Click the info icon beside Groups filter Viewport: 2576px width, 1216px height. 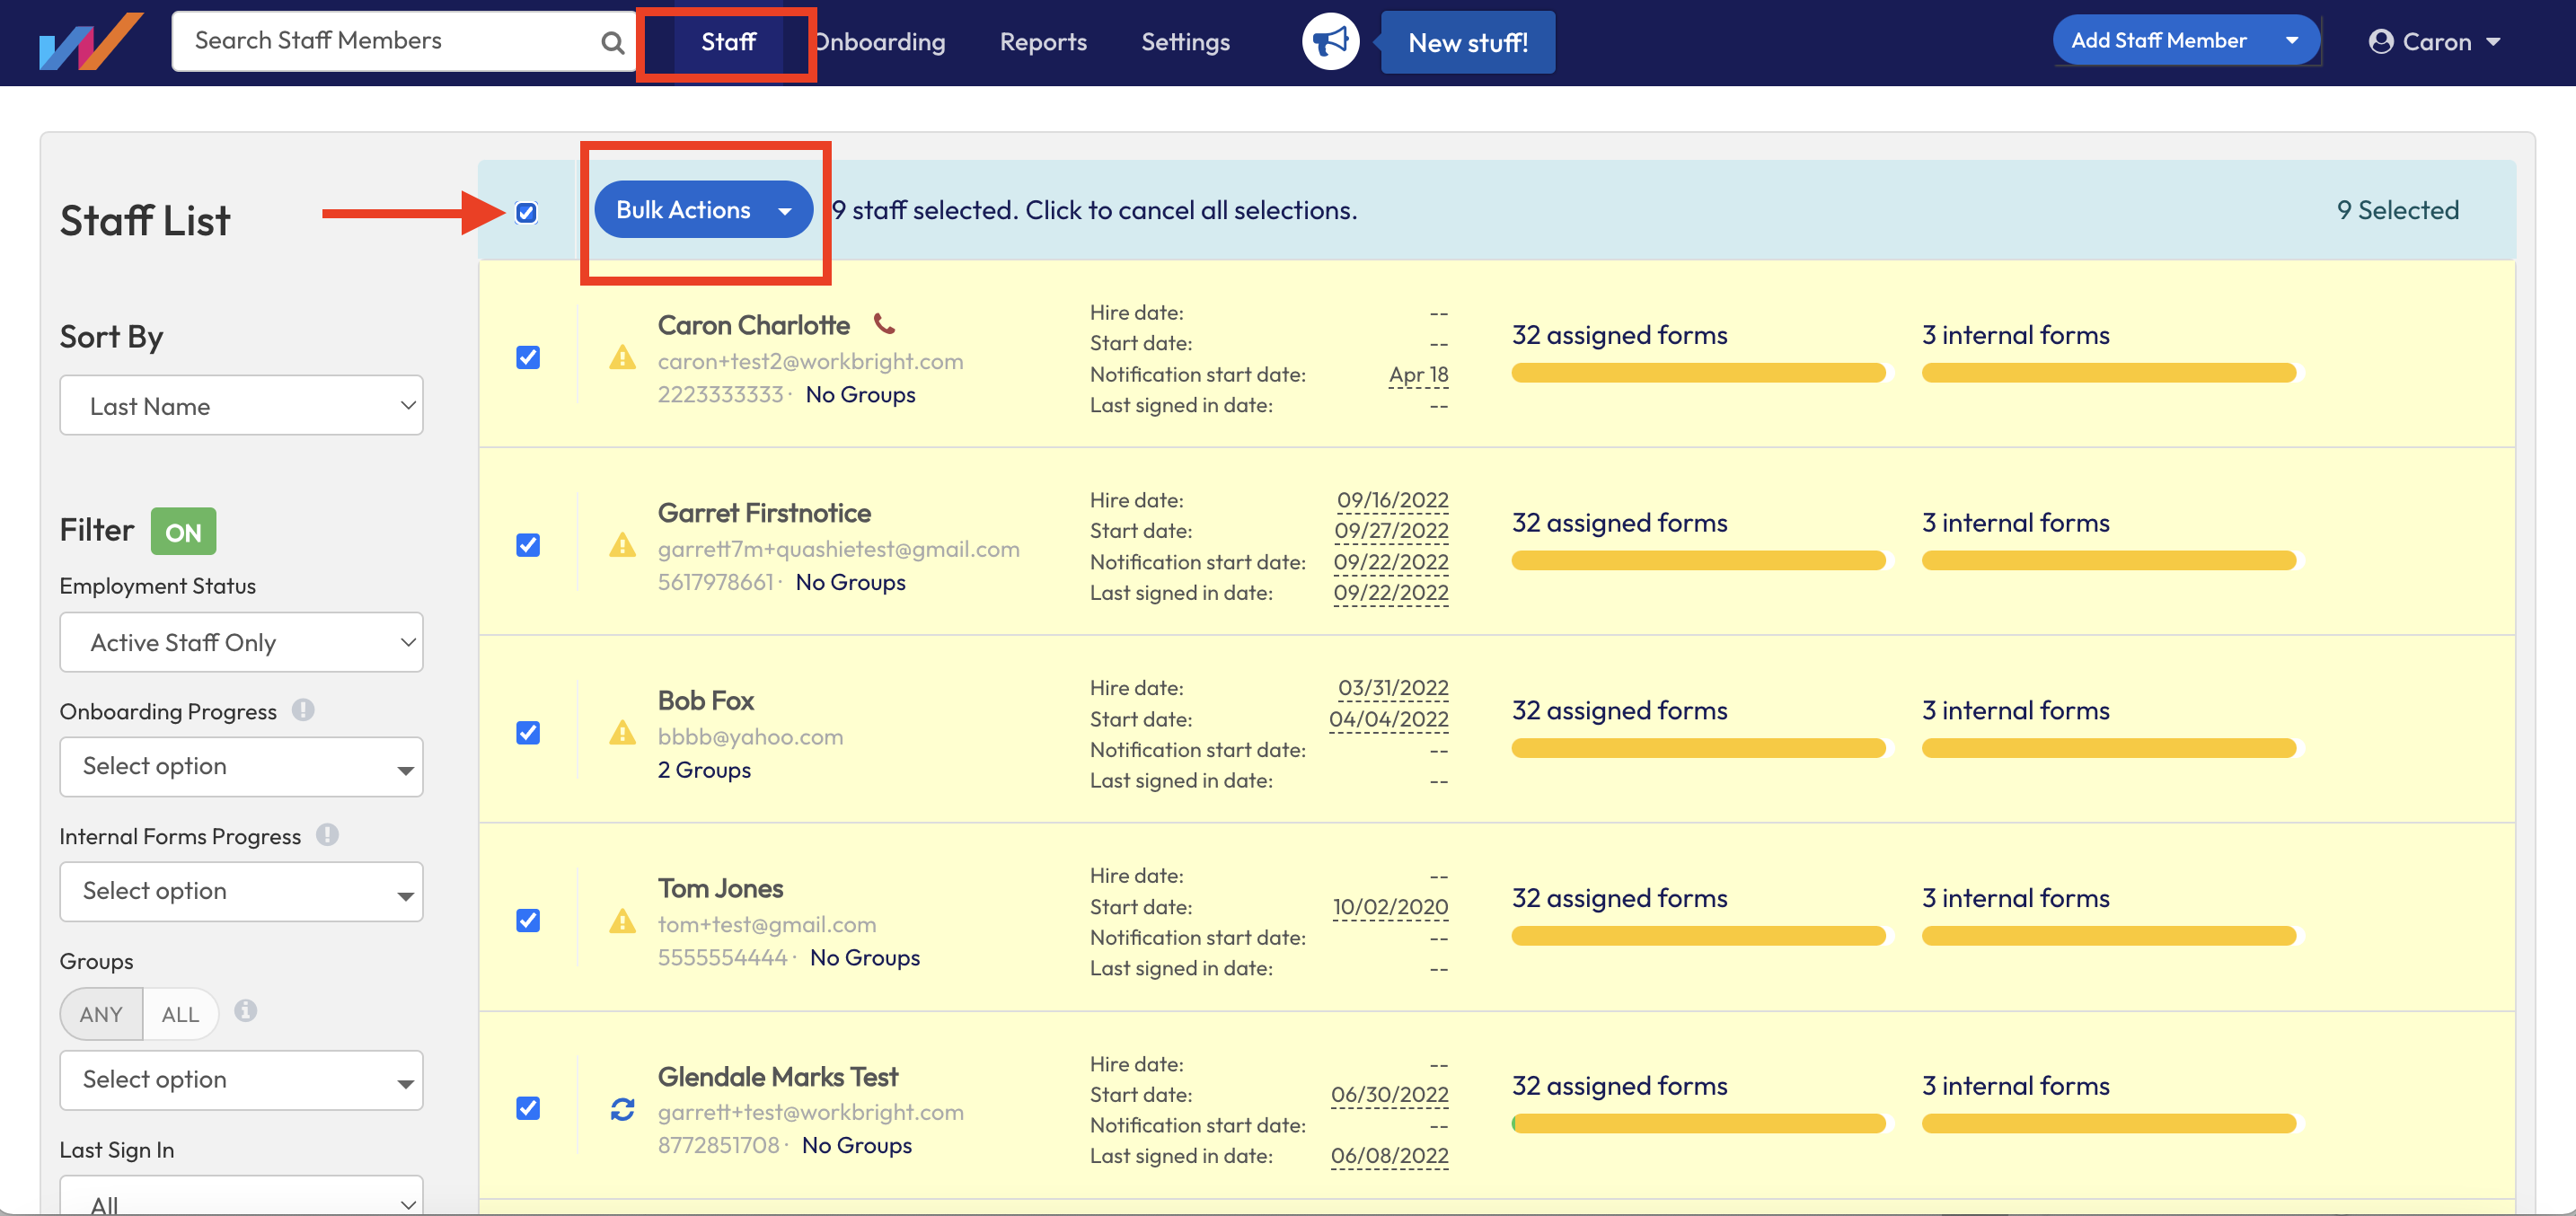coord(246,1012)
